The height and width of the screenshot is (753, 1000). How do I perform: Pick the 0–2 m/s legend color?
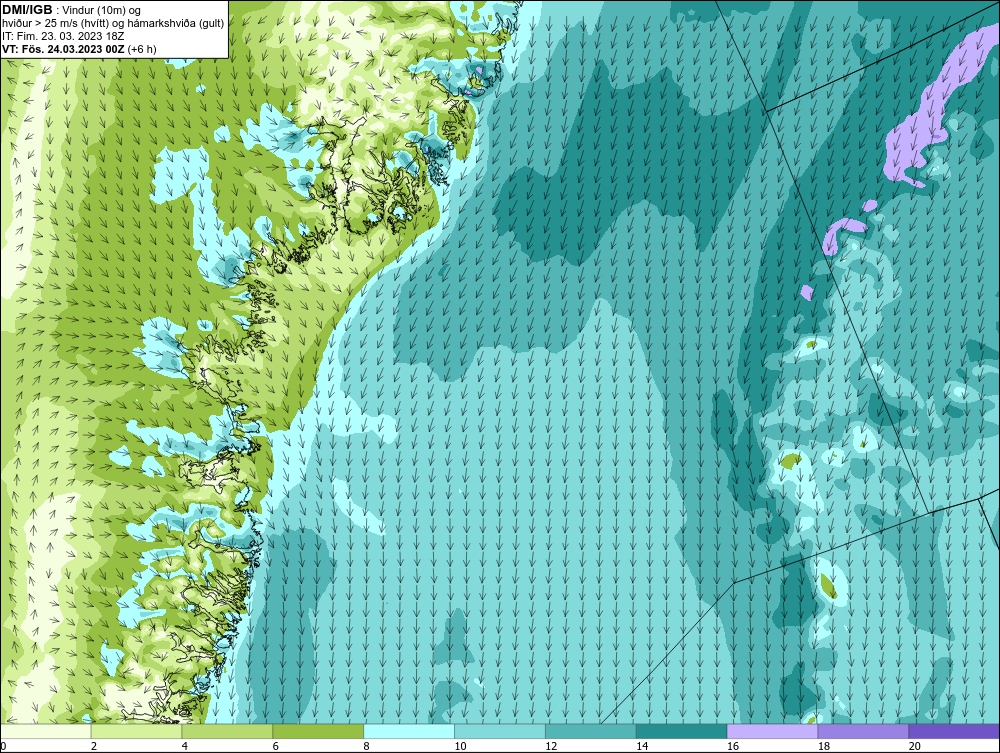coord(45,731)
